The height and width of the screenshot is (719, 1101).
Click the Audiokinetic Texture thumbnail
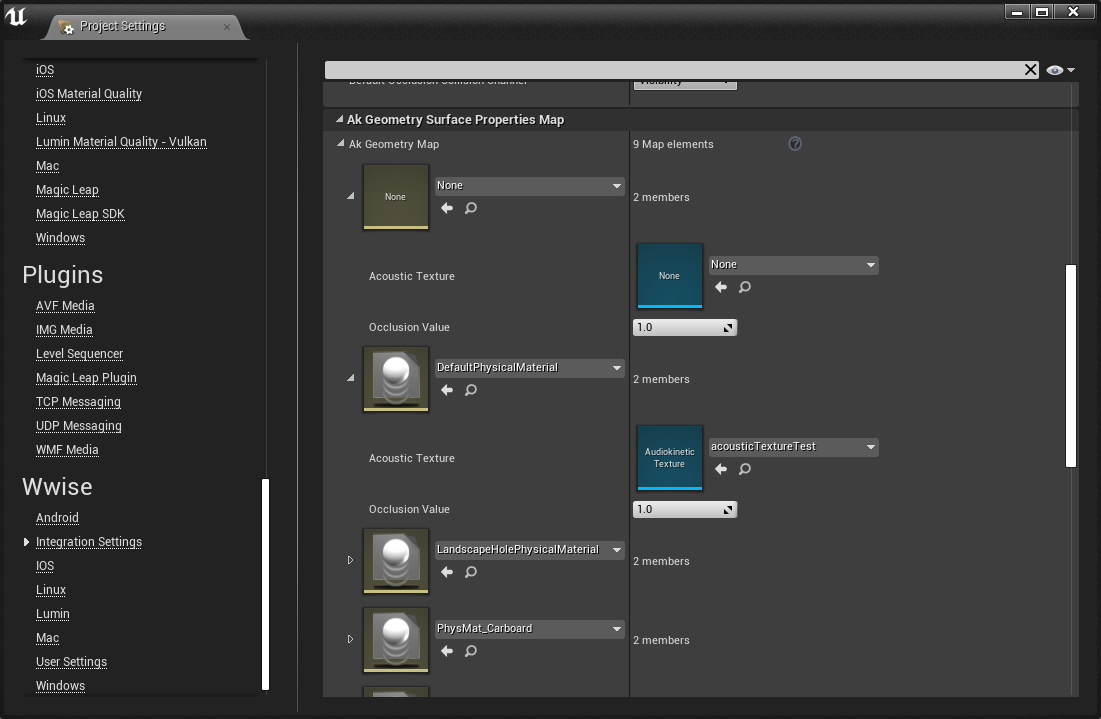point(669,458)
